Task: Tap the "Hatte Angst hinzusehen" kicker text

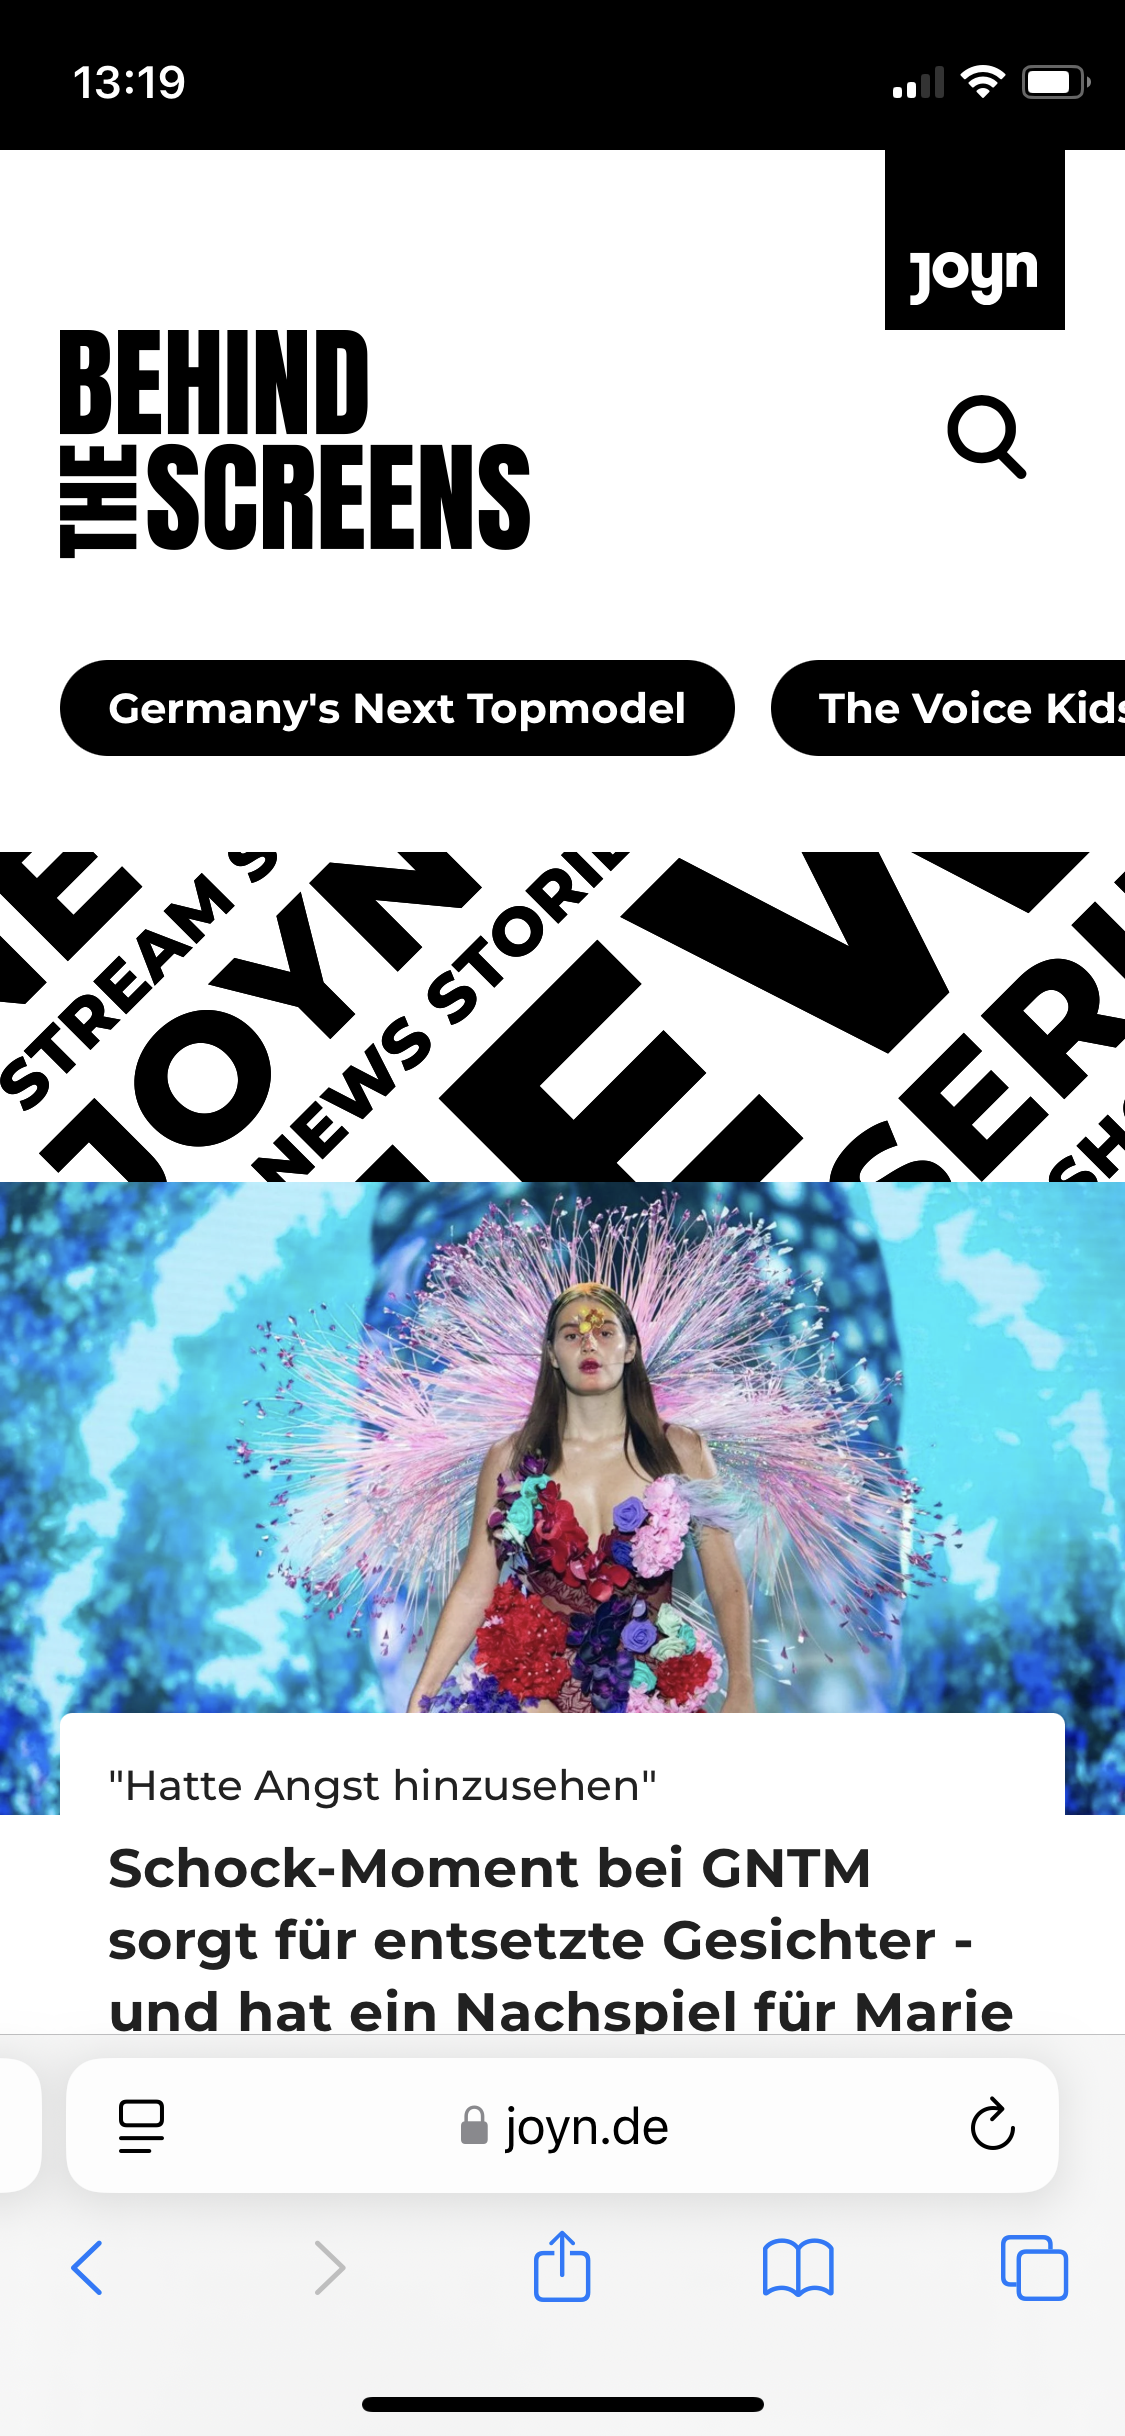Action: point(382,1785)
